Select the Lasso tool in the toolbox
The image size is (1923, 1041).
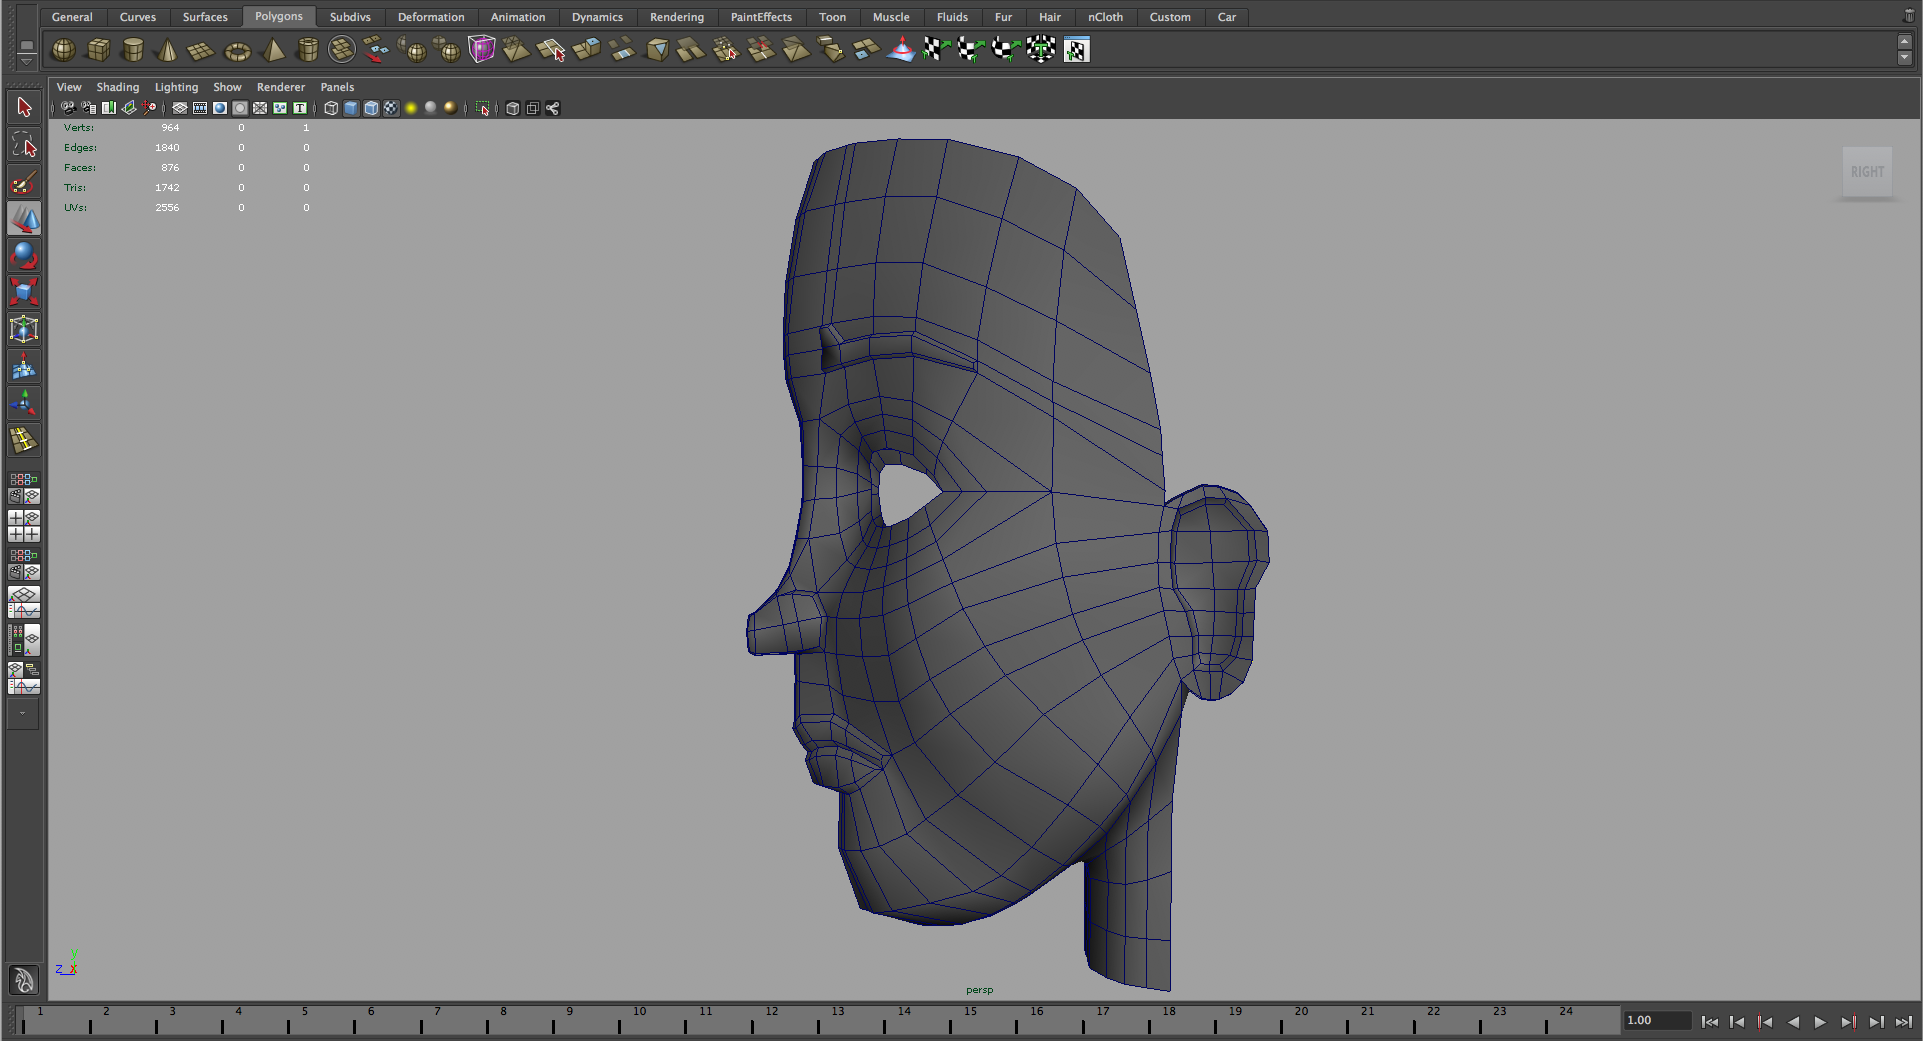point(24,145)
